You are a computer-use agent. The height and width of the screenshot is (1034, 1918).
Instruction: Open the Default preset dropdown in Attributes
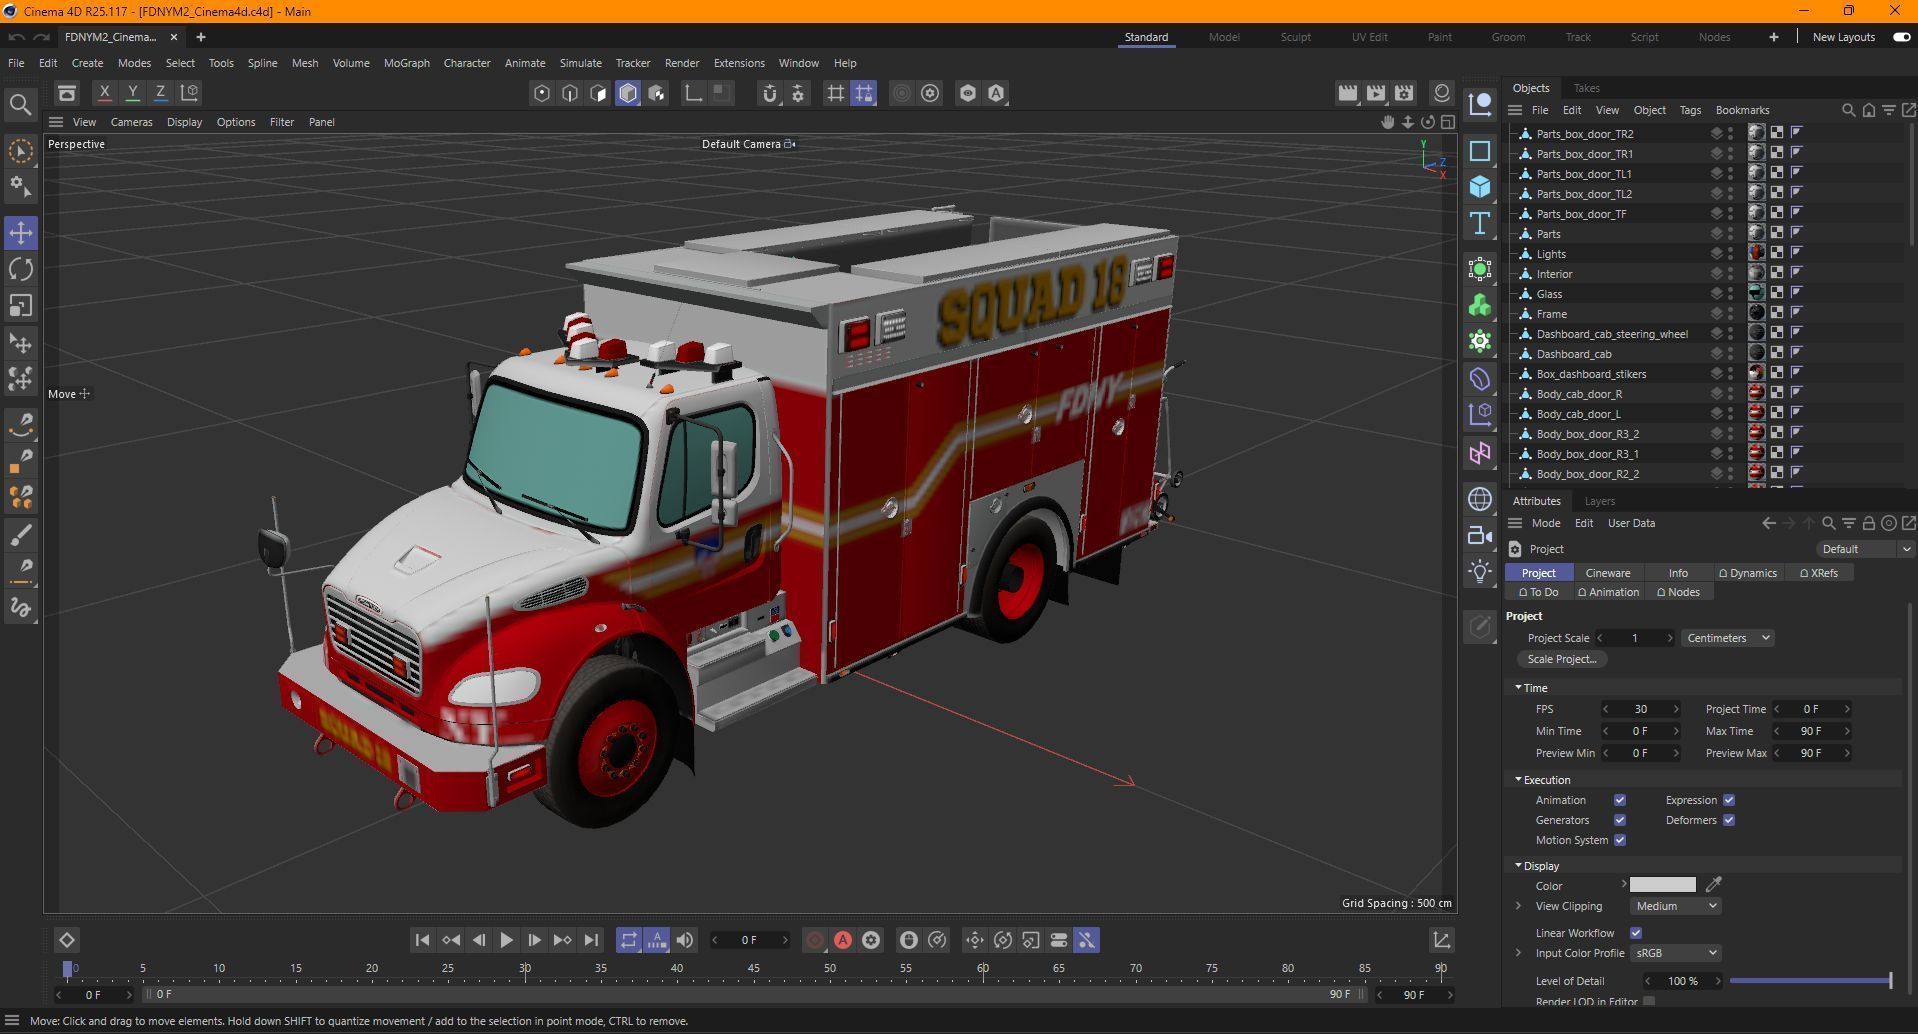point(1864,549)
